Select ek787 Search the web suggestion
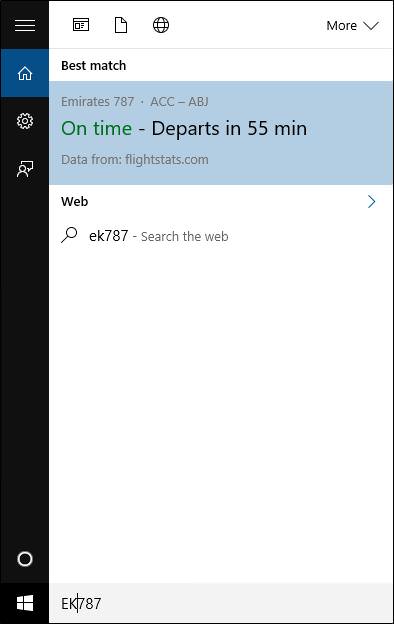Screen dimensions: 394x624 click(x=221, y=236)
